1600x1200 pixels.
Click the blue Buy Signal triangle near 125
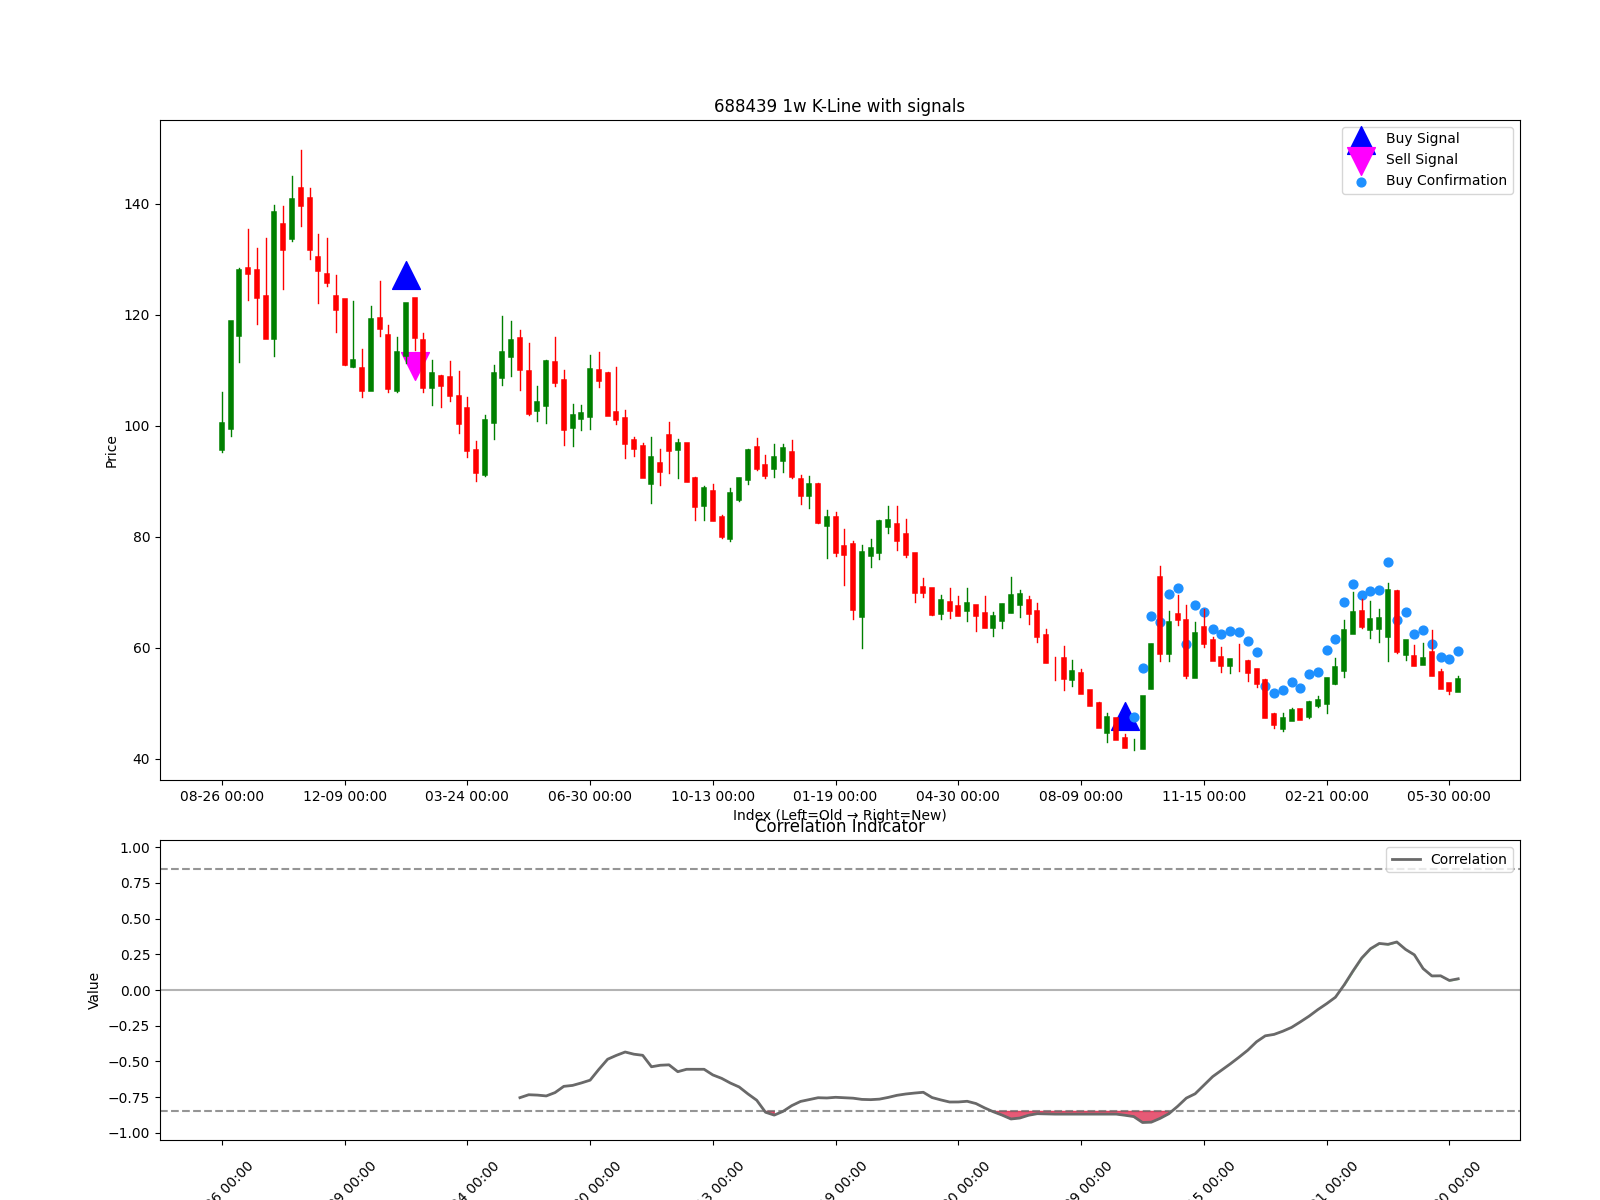pos(406,276)
